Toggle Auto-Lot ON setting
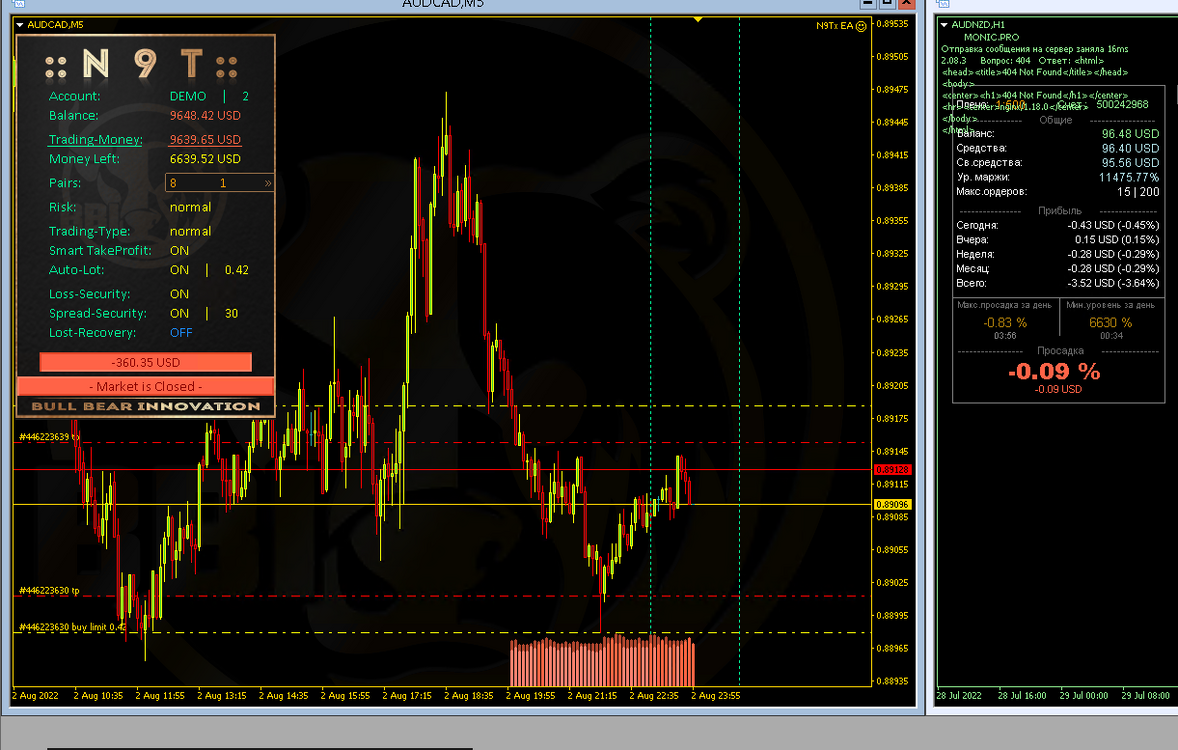This screenshot has width=1178, height=750. click(180, 270)
